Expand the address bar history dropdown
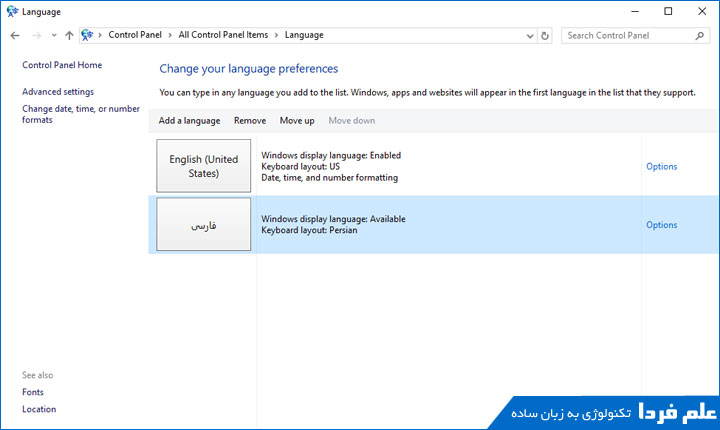Viewport: 720px width, 430px height. coord(530,35)
